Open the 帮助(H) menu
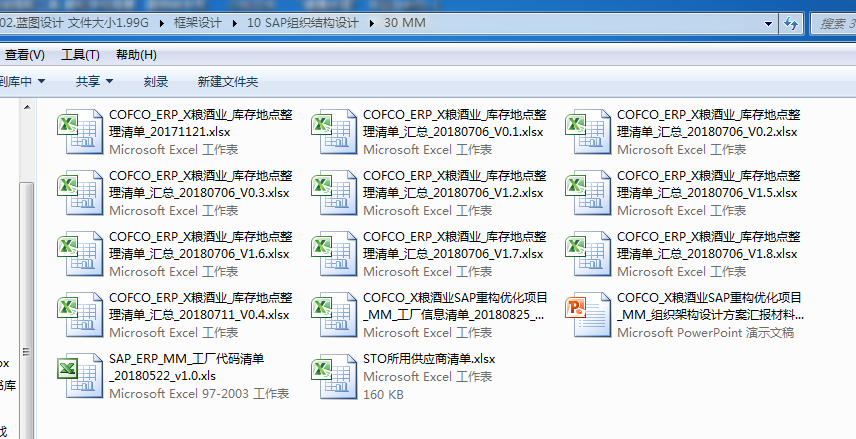 coord(136,55)
